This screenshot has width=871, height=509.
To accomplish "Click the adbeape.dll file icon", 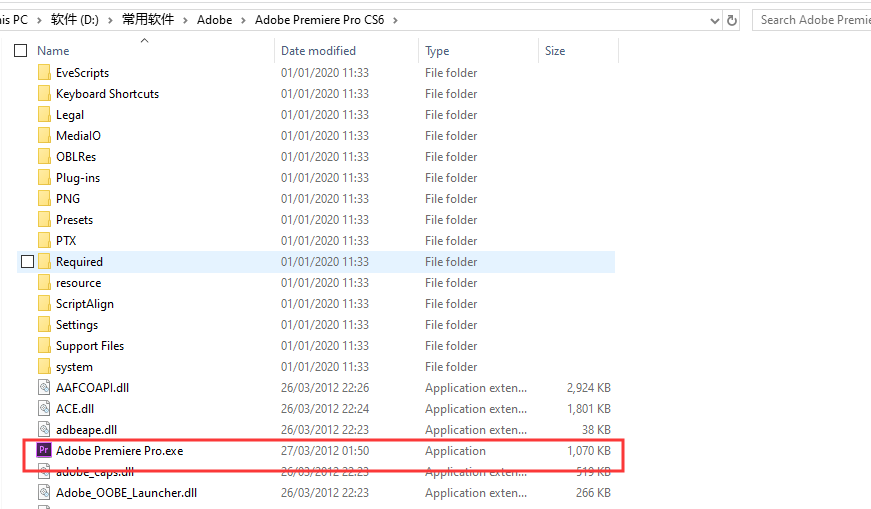I will click(44, 430).
